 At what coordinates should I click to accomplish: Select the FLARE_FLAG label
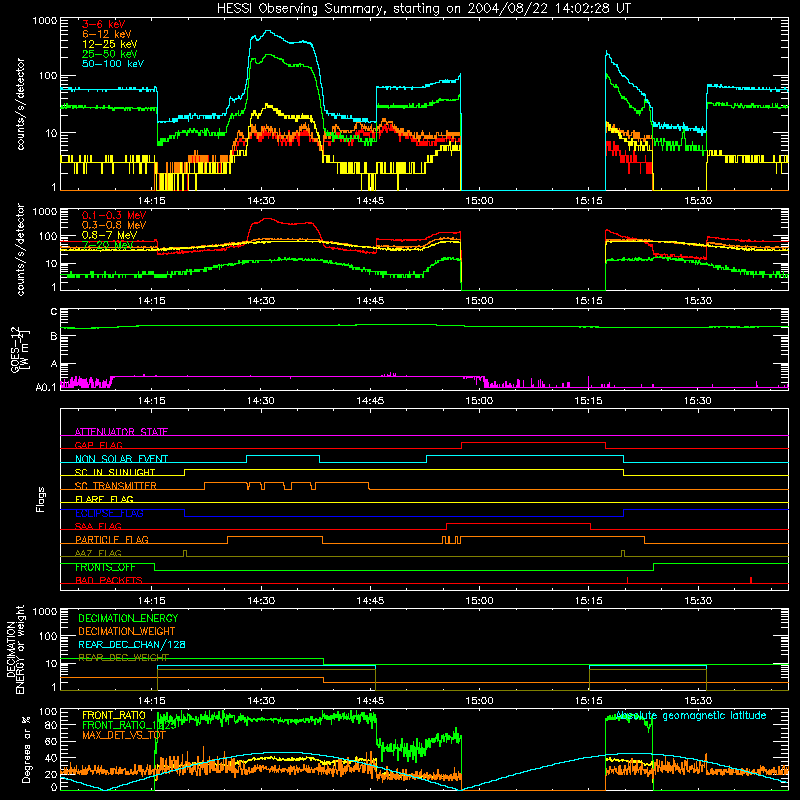point(104,499)
